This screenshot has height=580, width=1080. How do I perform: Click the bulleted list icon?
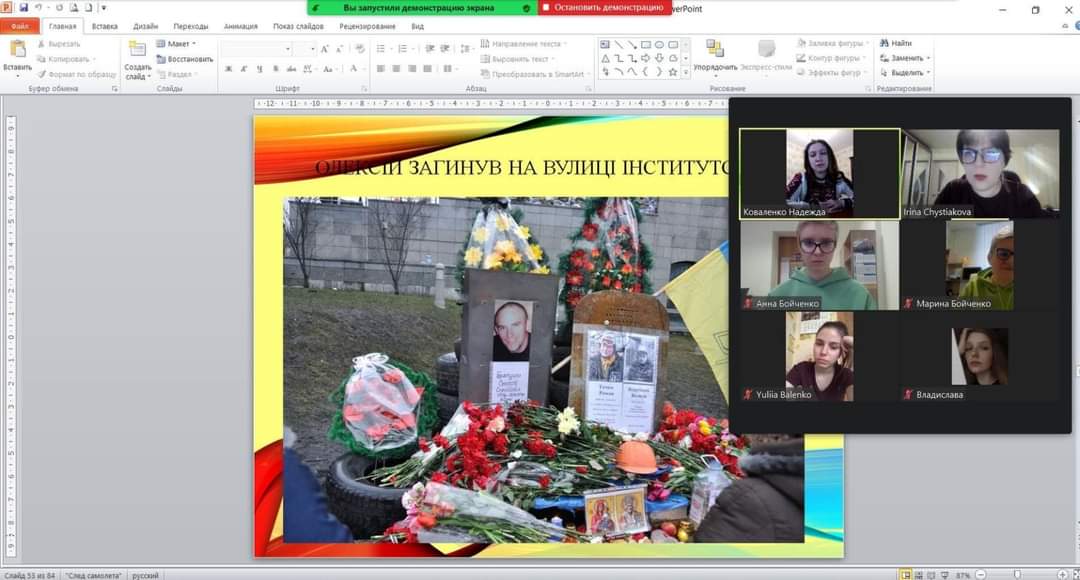(x=381, y=48)
